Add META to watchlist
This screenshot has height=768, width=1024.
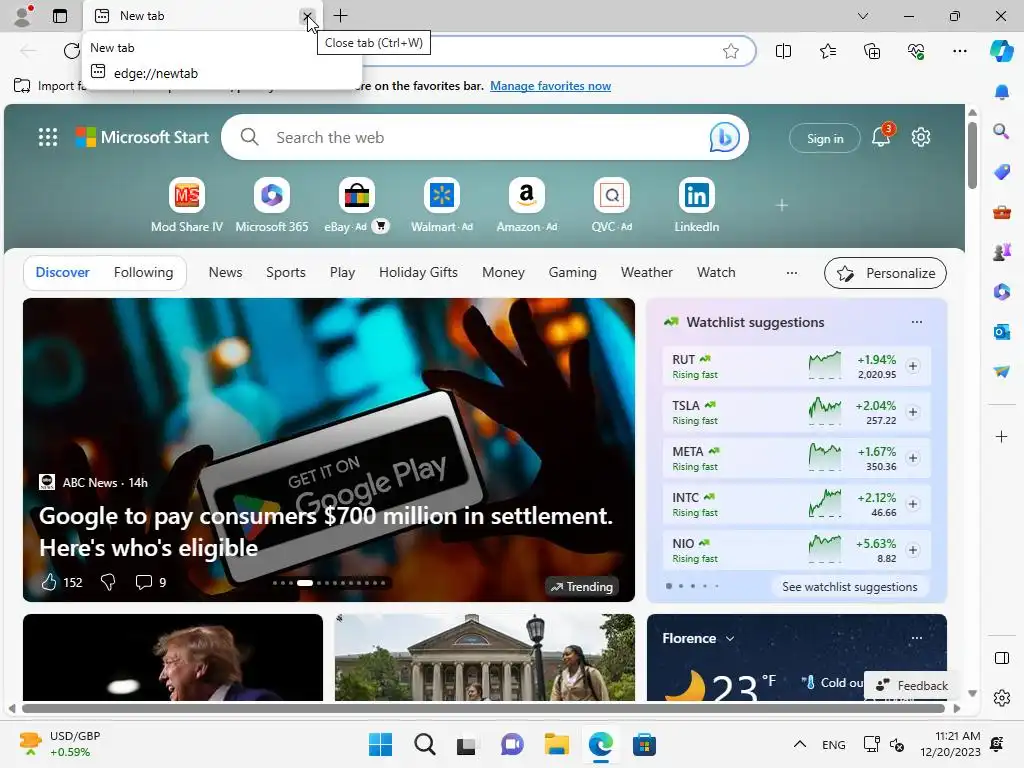tap(913, 458)
